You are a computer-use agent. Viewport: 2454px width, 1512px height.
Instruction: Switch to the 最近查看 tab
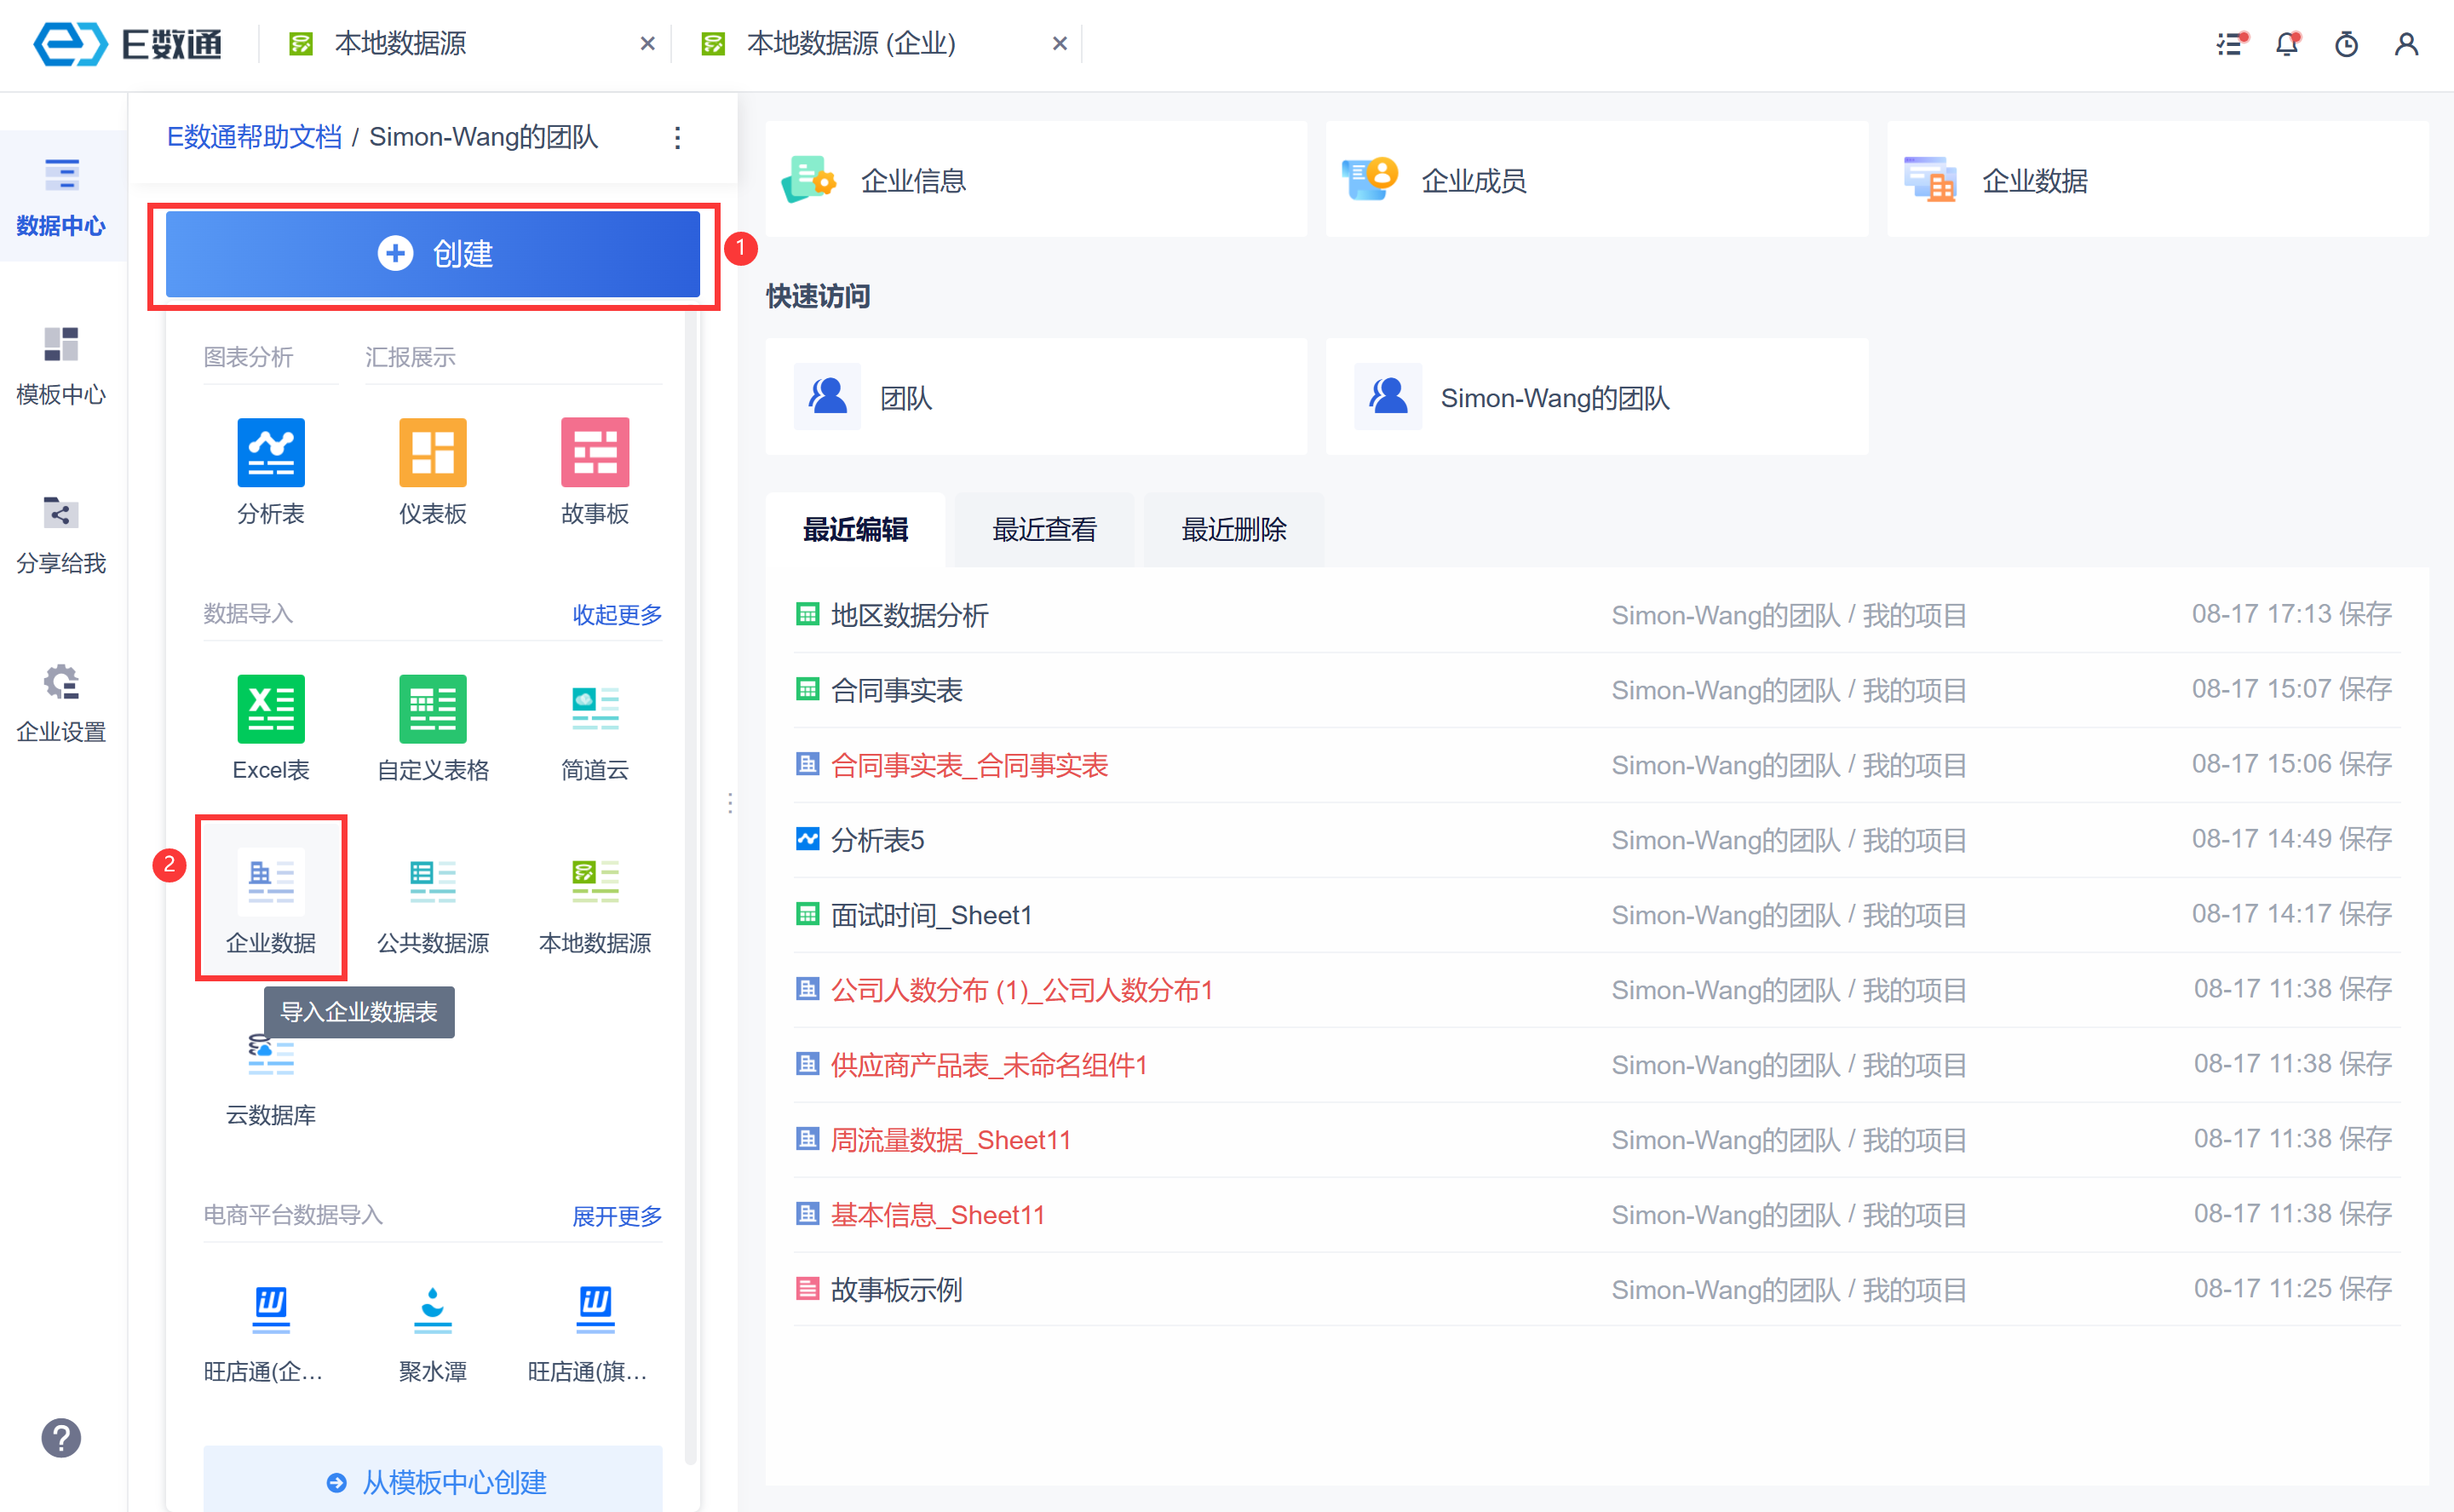coord(1043,529)
